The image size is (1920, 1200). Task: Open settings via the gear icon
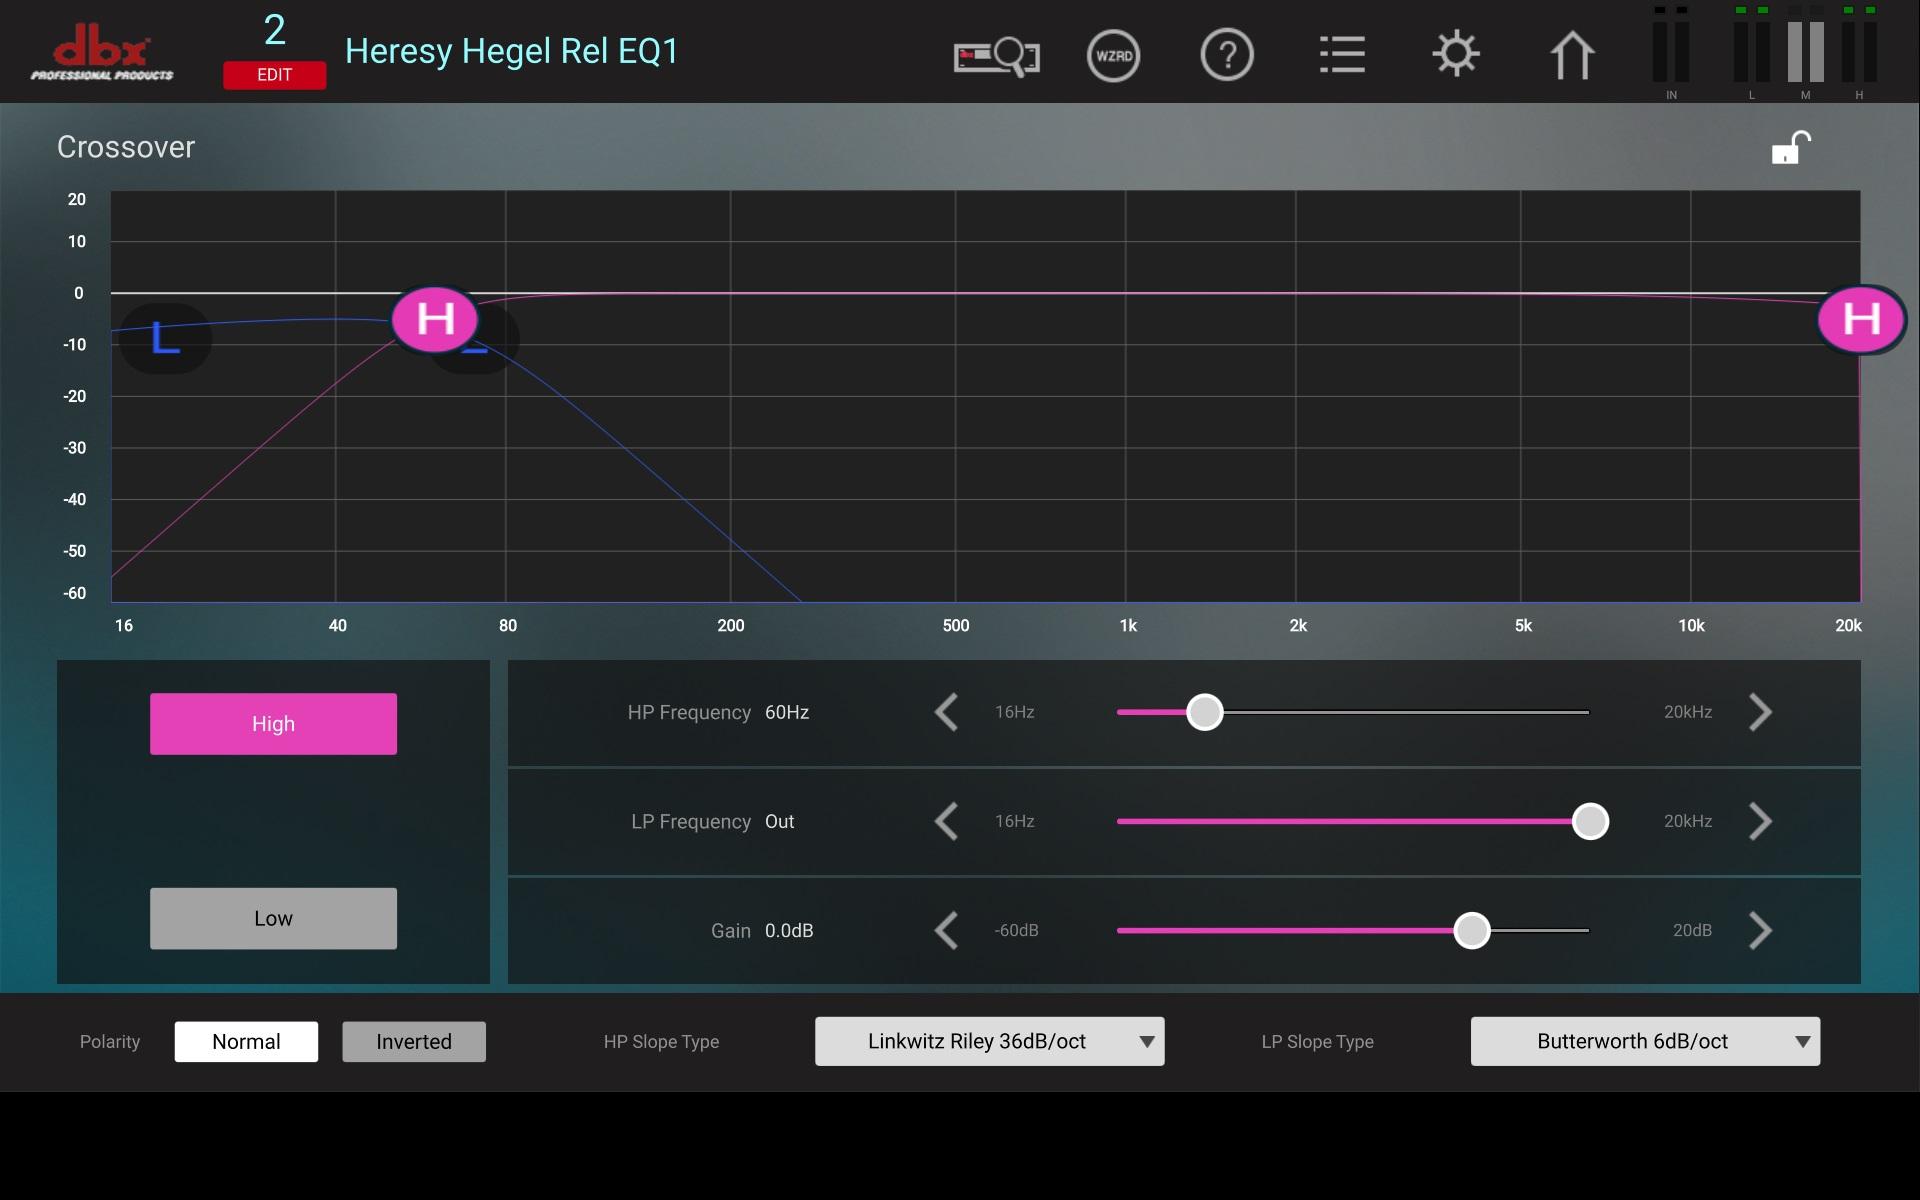(x=1456, y=55)
